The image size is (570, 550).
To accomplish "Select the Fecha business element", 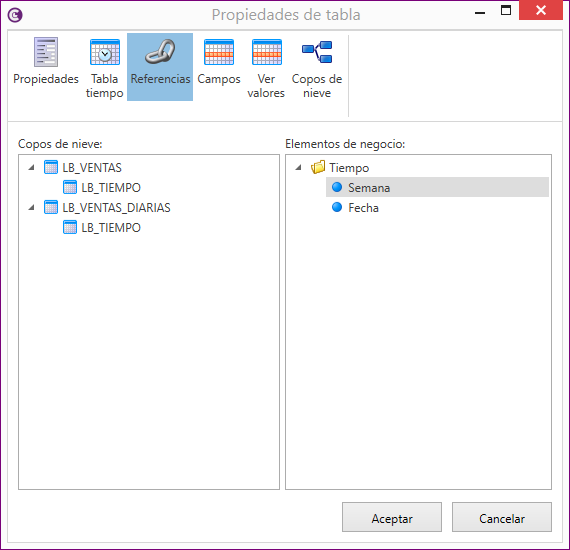I will [x=356, y=208].
